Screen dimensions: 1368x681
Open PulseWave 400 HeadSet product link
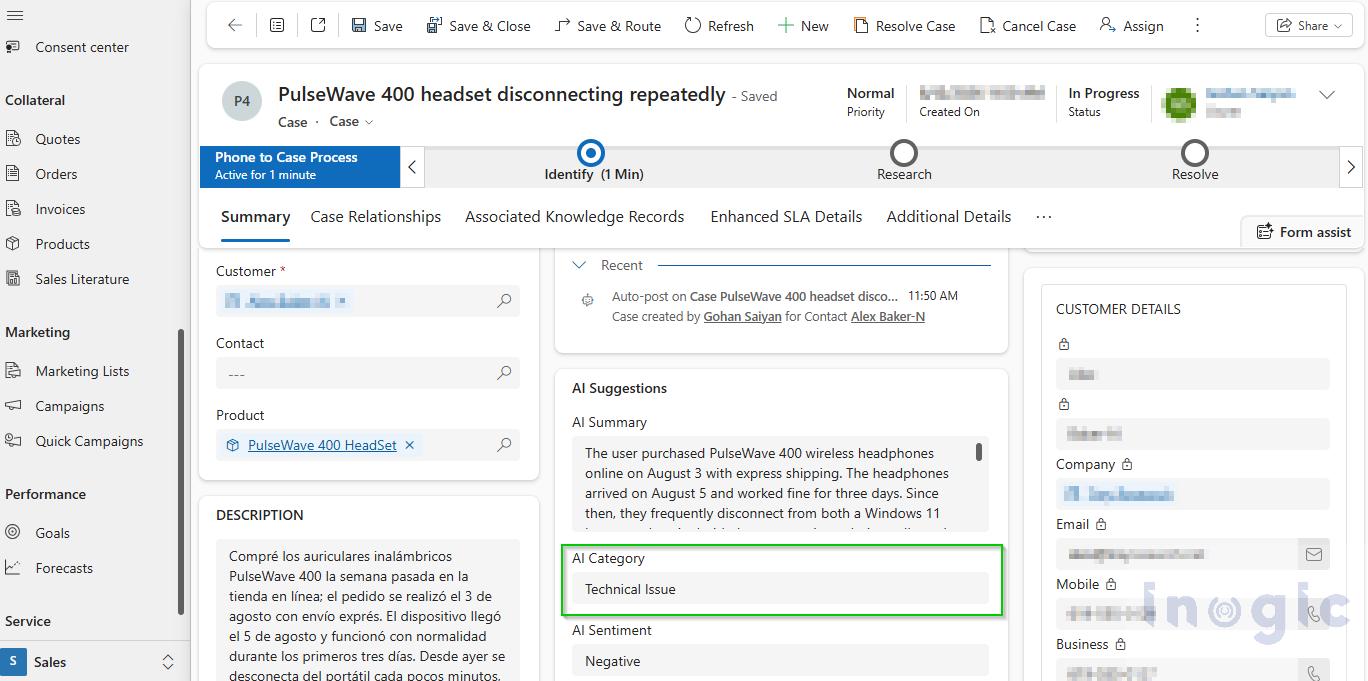point(322,445)
